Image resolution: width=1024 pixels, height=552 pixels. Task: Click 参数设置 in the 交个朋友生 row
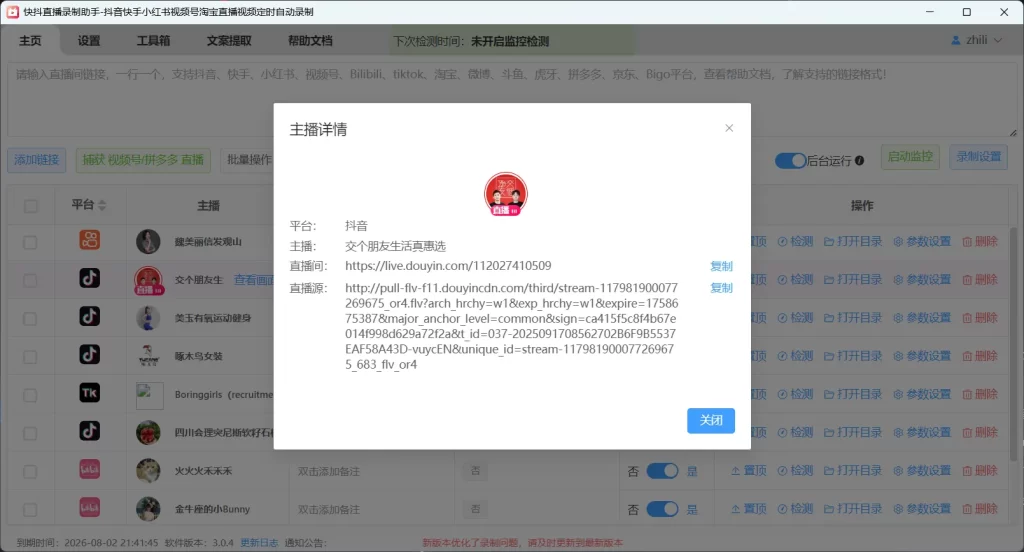pos(922,280)
